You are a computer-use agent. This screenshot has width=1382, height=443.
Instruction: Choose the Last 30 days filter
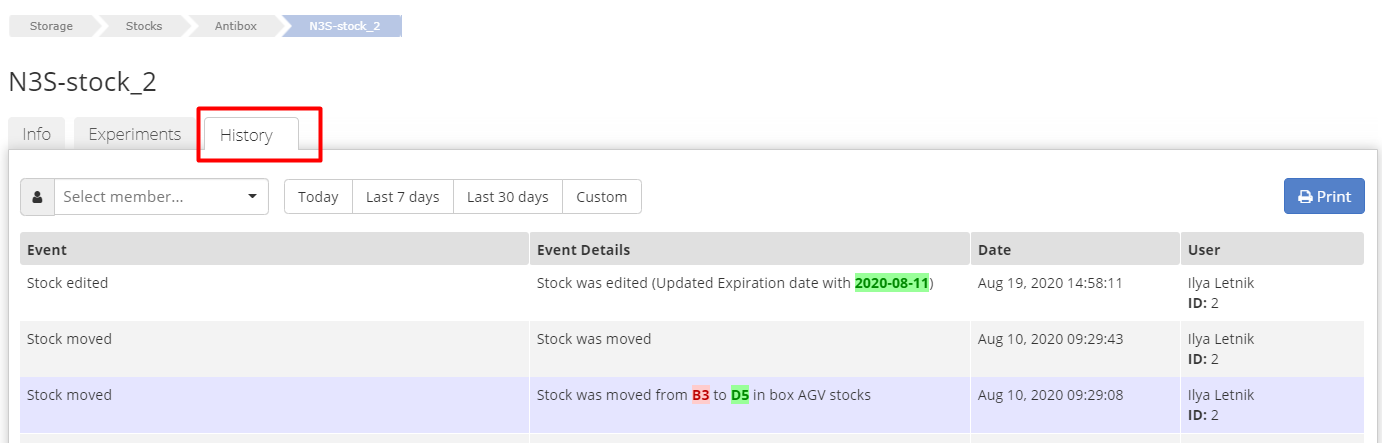[507, 197]
